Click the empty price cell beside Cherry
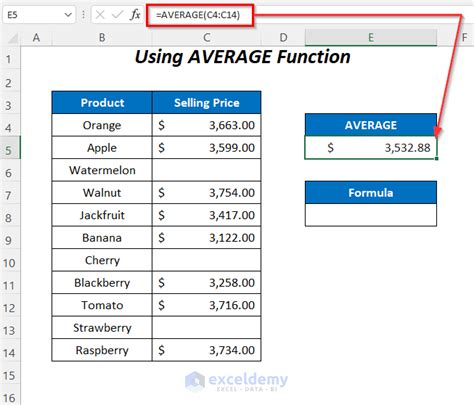The image size is (474, 405). 207,260
